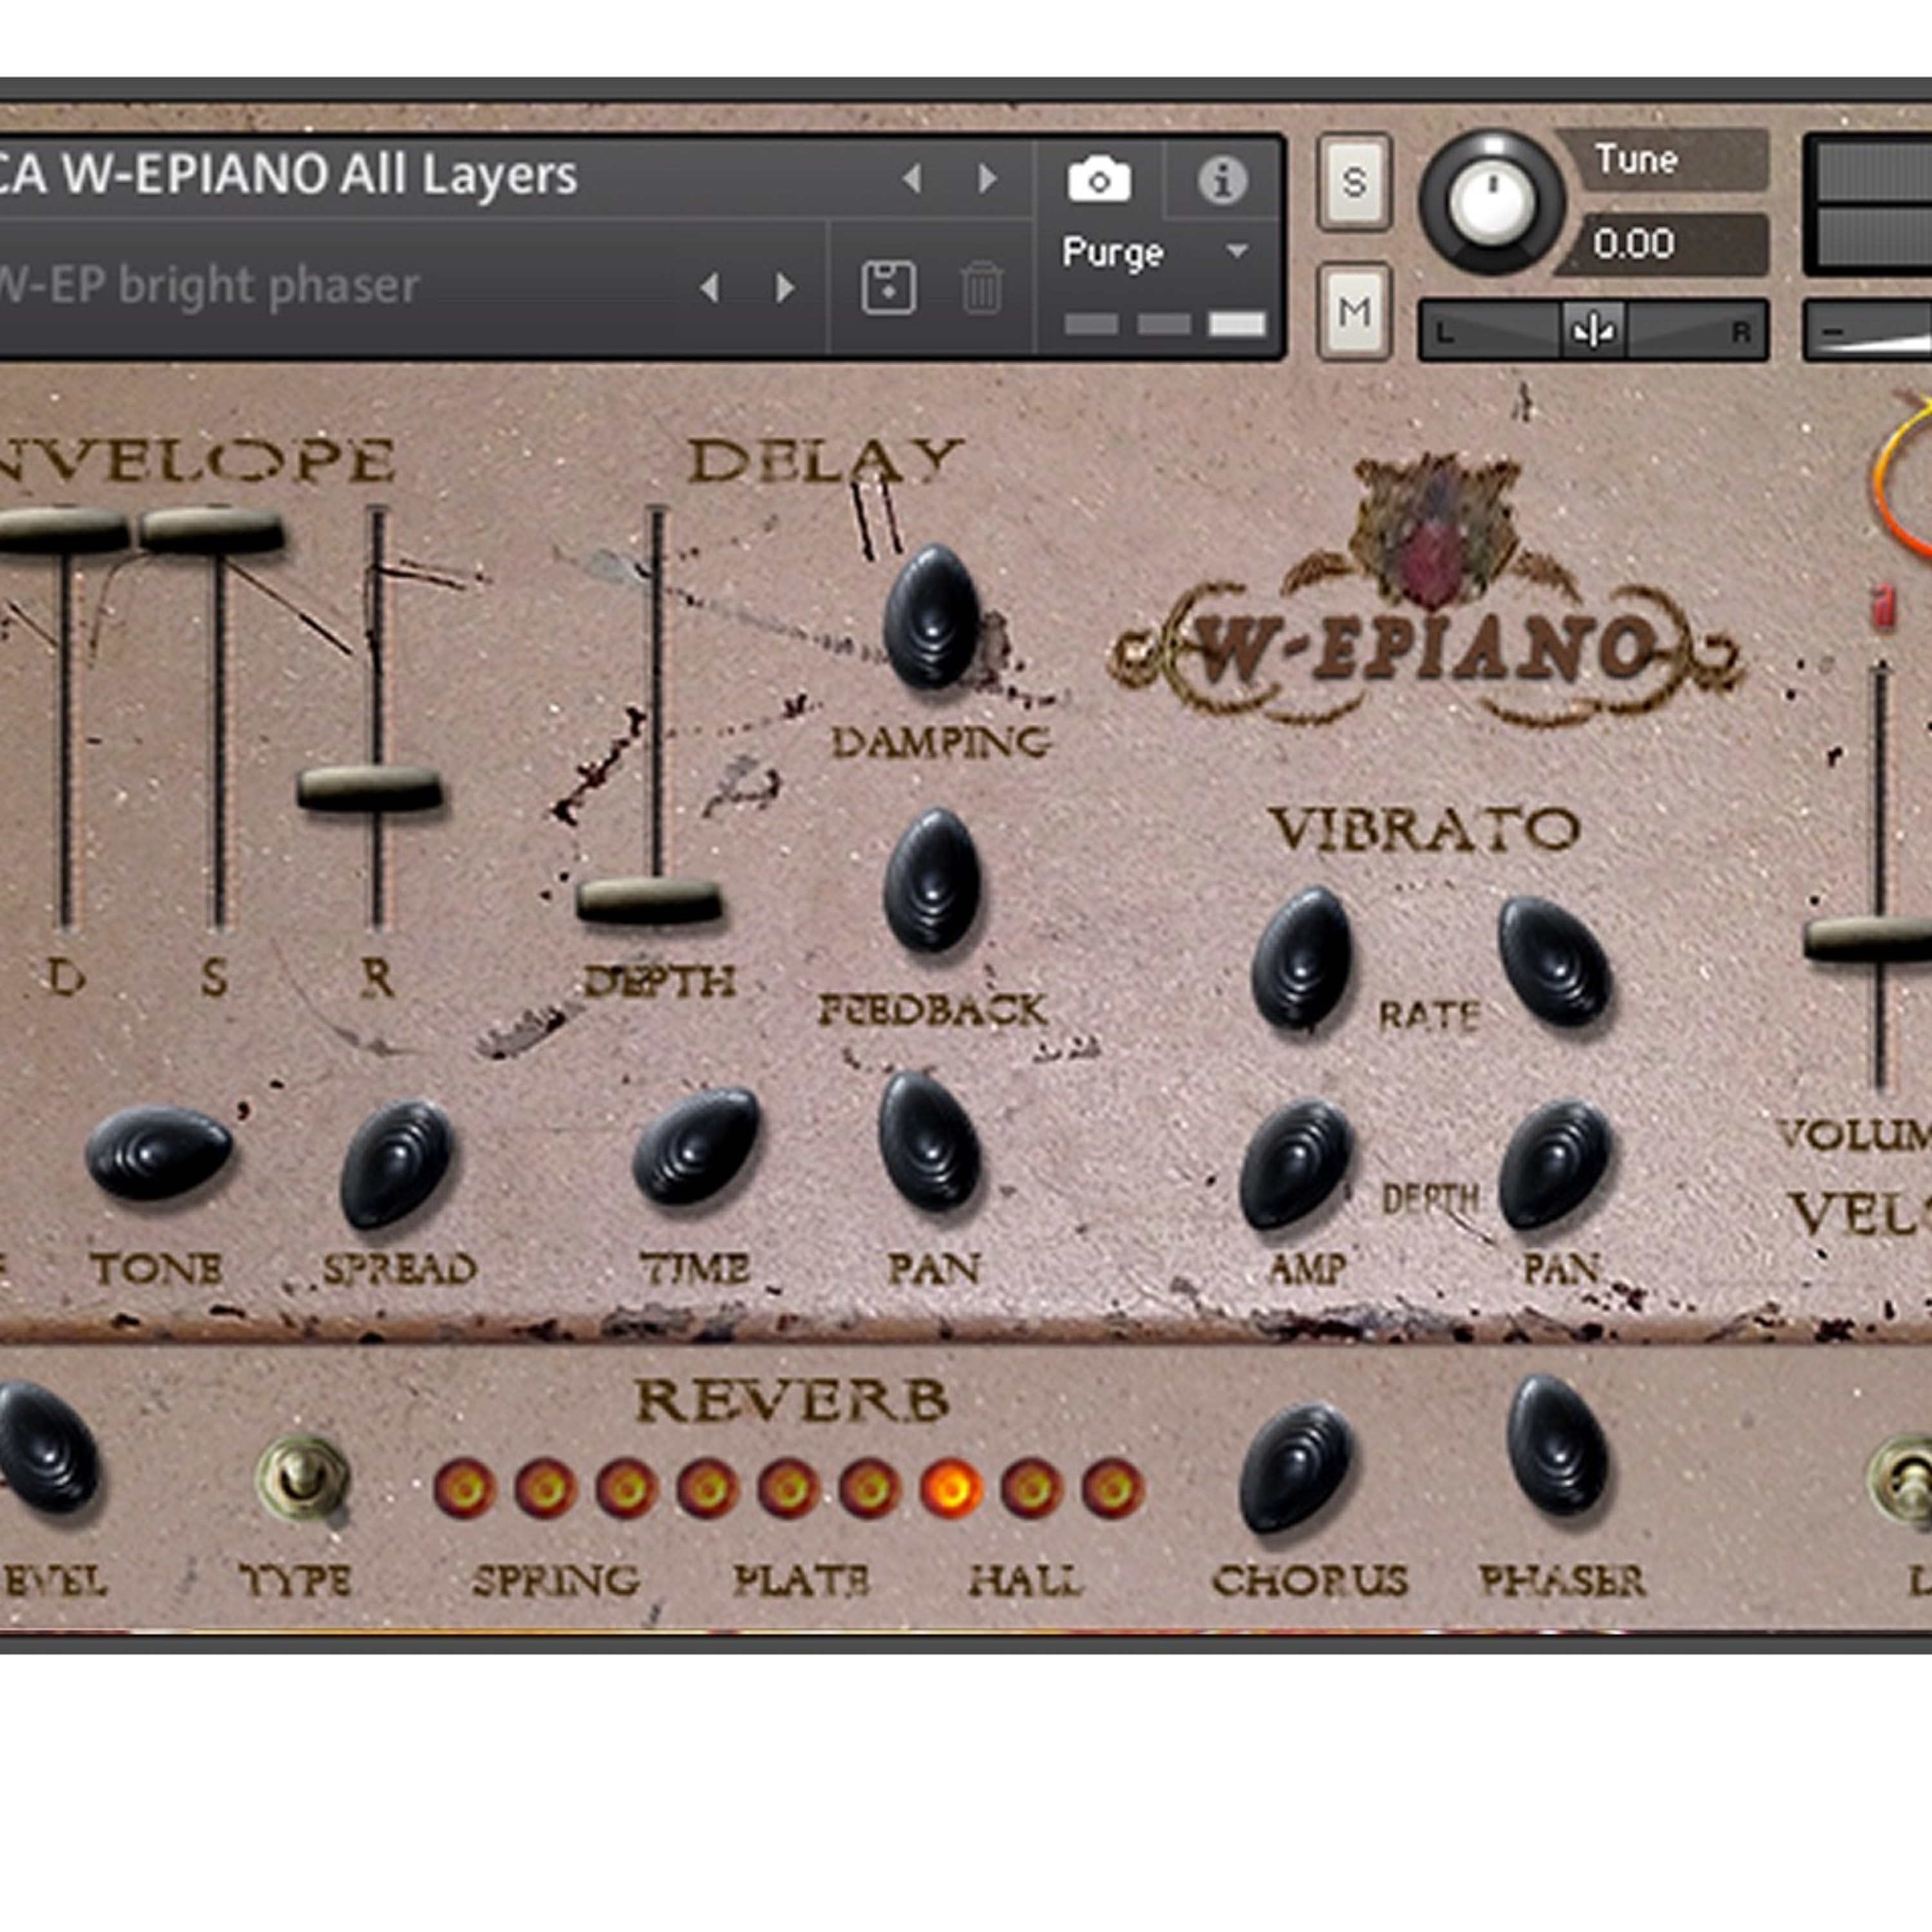
Task: Open the instrument info icon
Action: (x=1222, y=181)
